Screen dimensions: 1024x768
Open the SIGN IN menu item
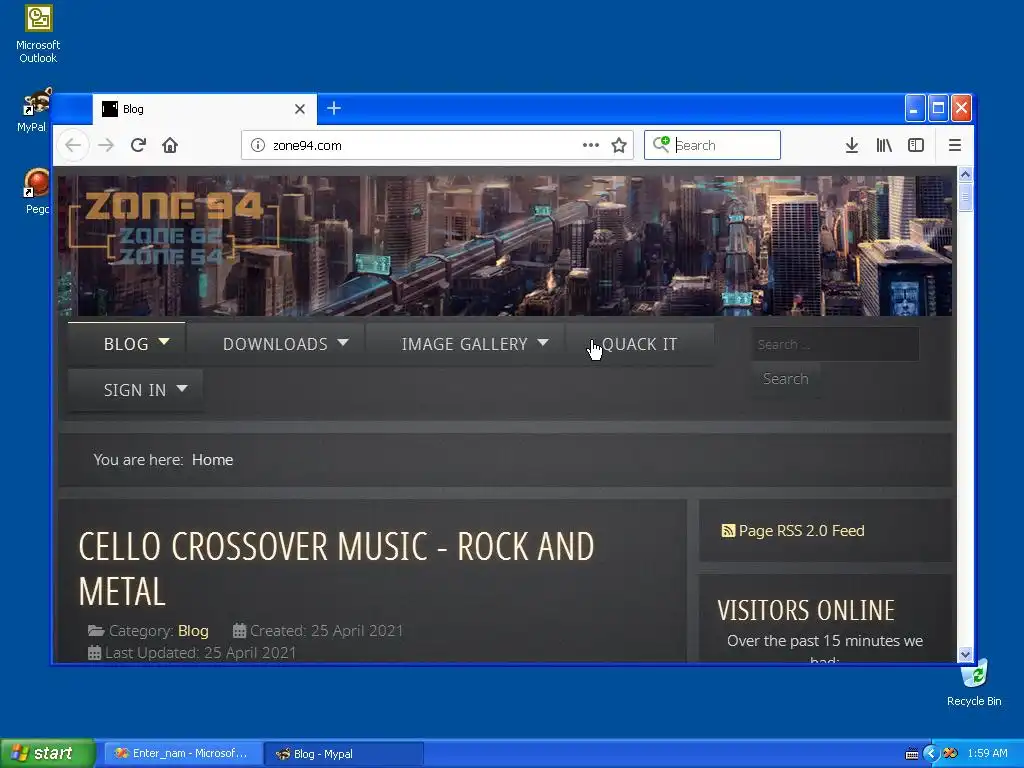pos(135,390)
